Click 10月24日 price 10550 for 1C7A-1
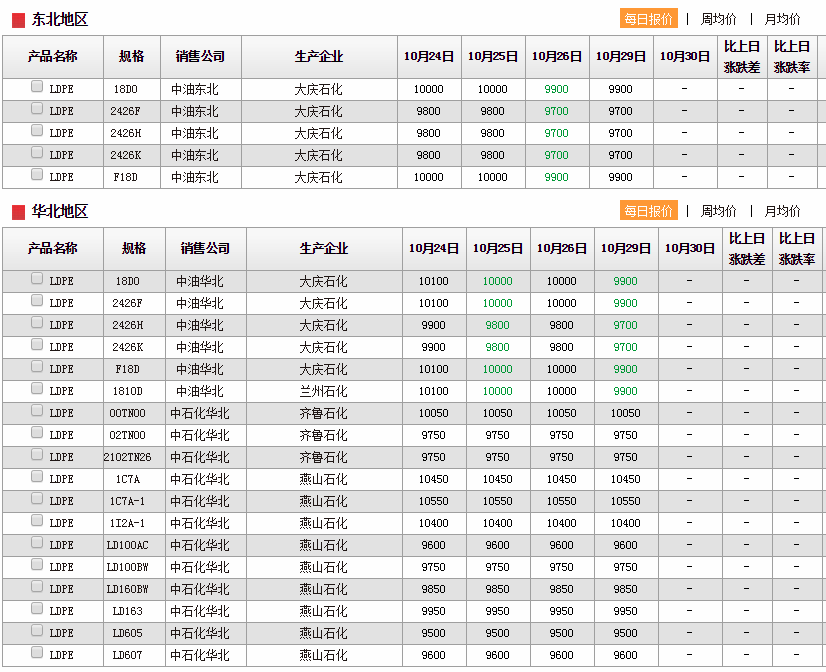The image size is (826, 672). click(434, 501)
